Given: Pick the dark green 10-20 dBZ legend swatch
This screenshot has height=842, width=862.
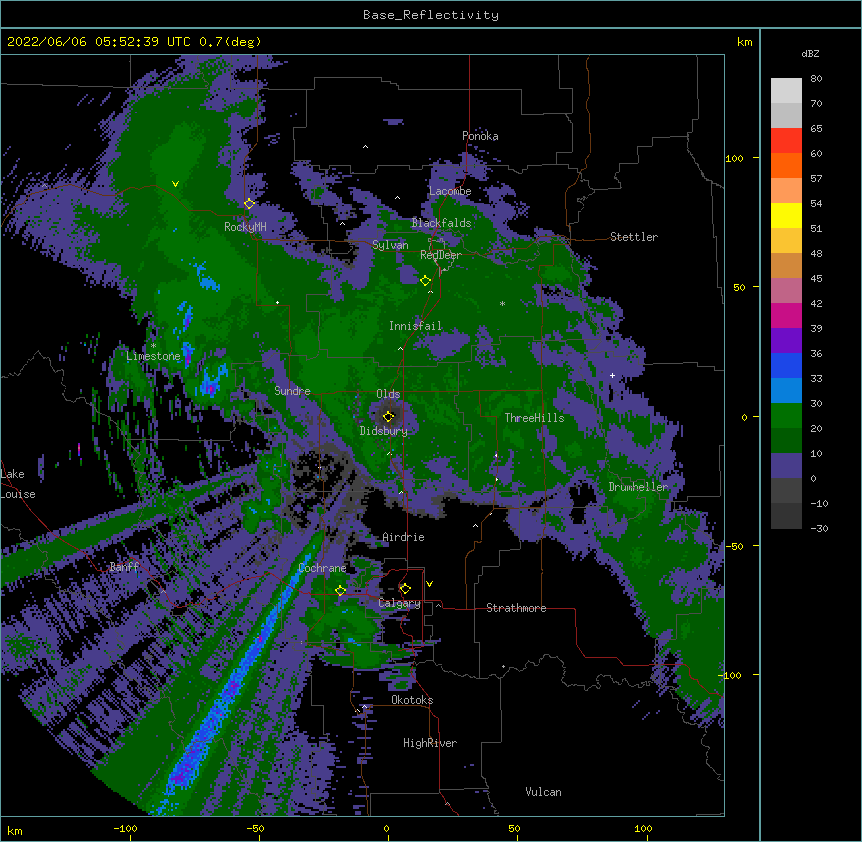Looking at the screenshot, I should [x=786, y=441].
